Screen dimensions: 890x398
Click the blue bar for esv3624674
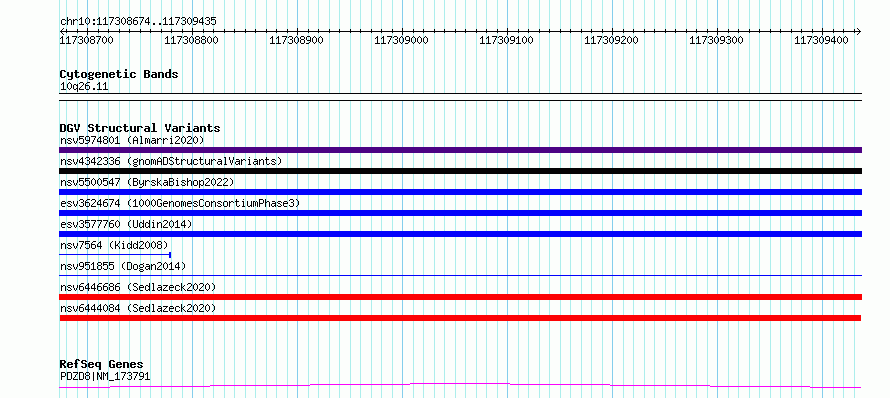[x=460, y=213]
